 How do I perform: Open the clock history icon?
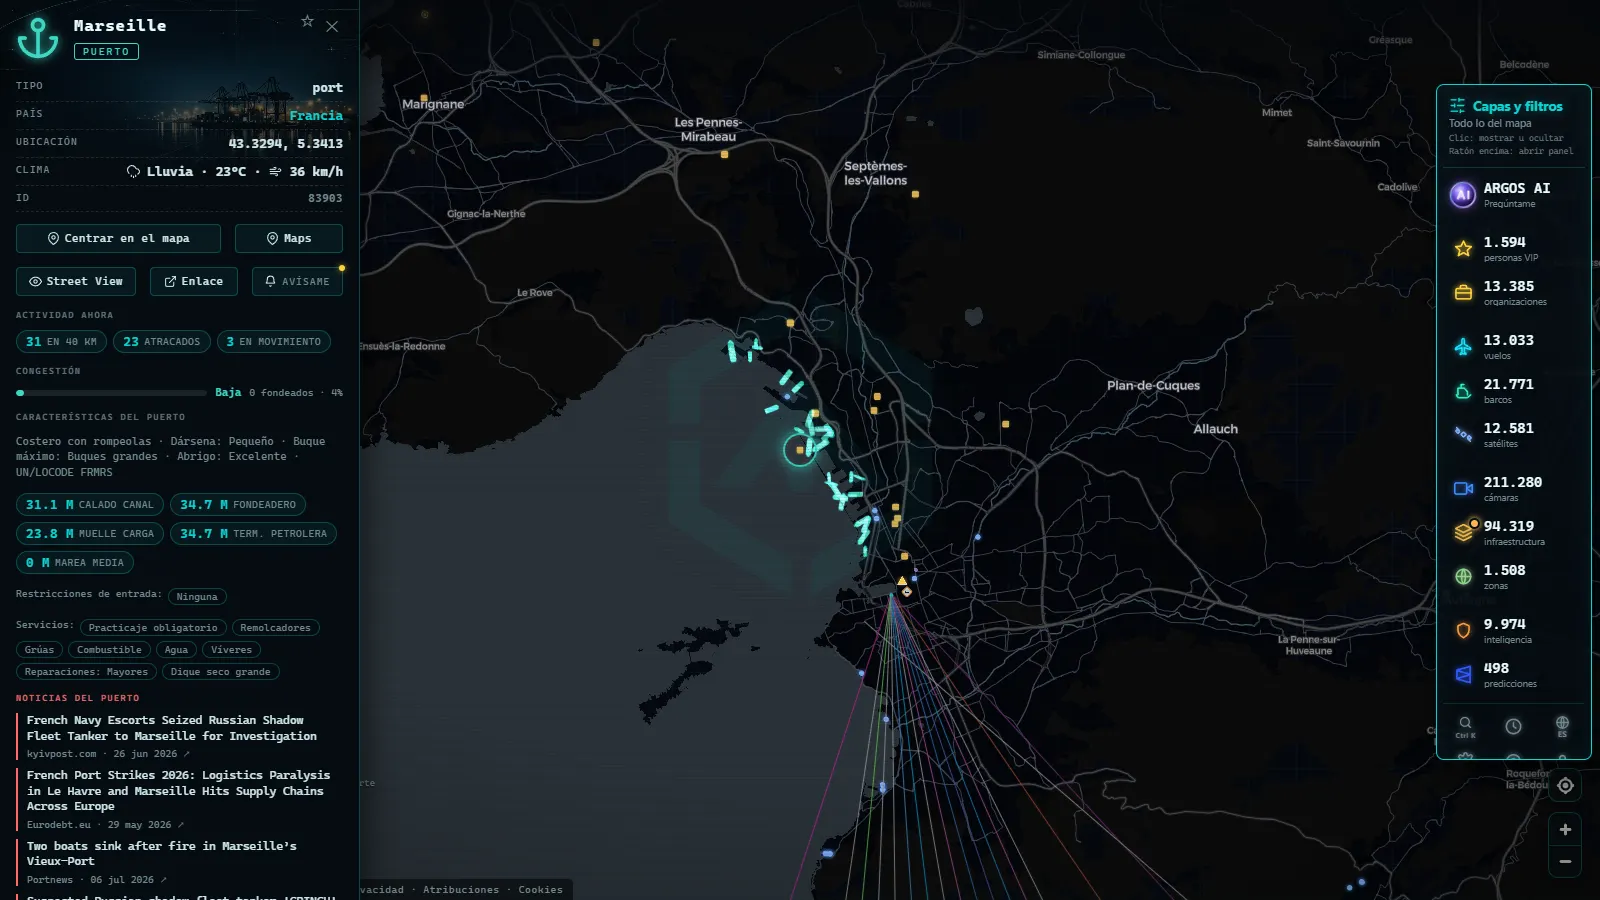[x=1513, y=726]
